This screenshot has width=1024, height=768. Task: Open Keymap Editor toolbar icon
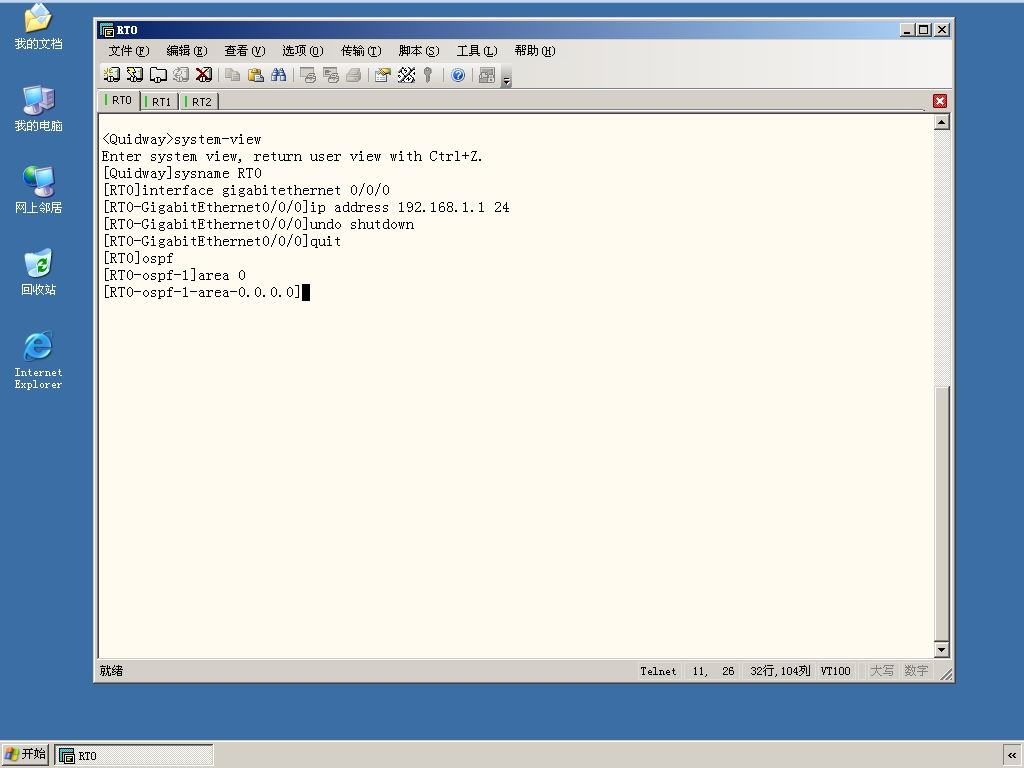point(406,75)
